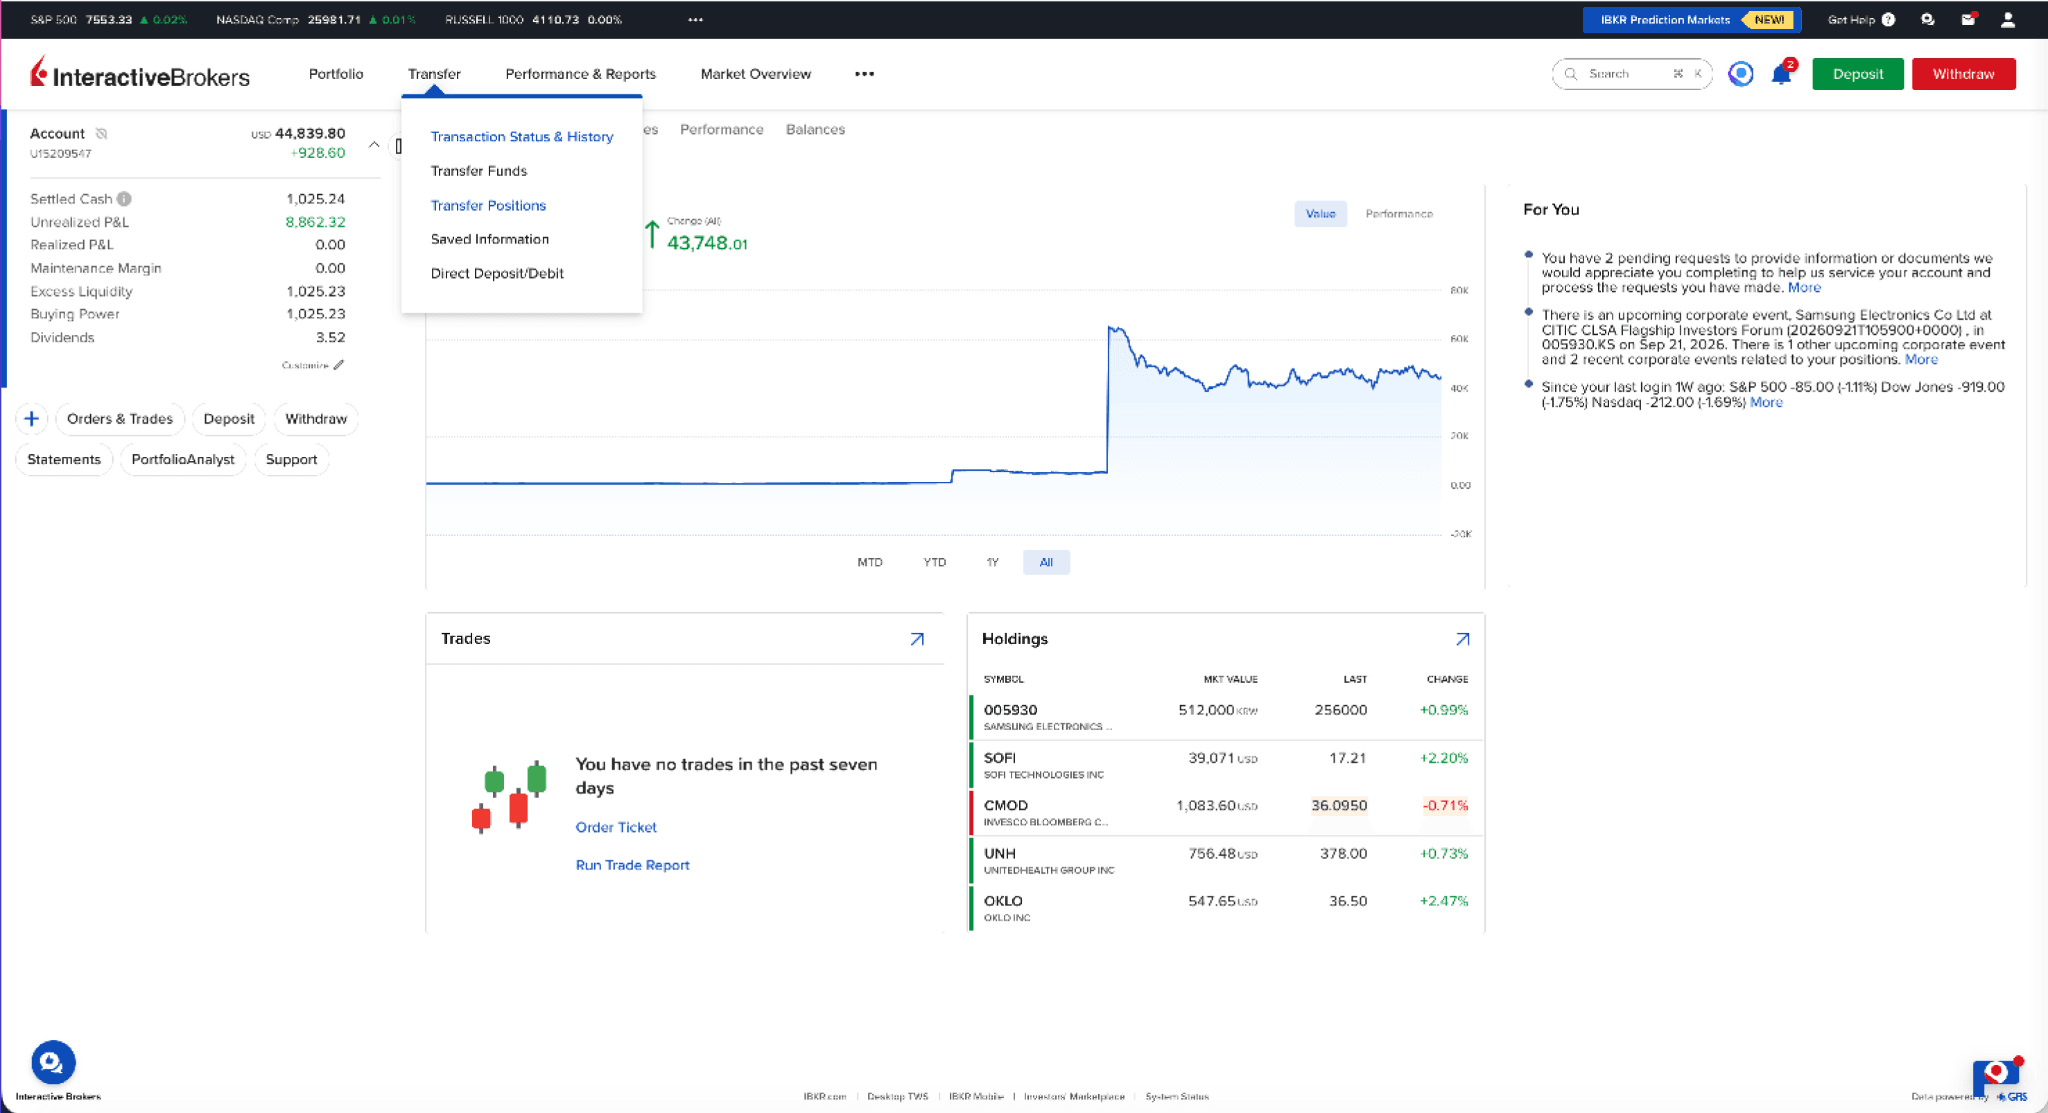
Task: Open the 005930 Samsung Electronics holding row
Action: [x=1226, y=717]
